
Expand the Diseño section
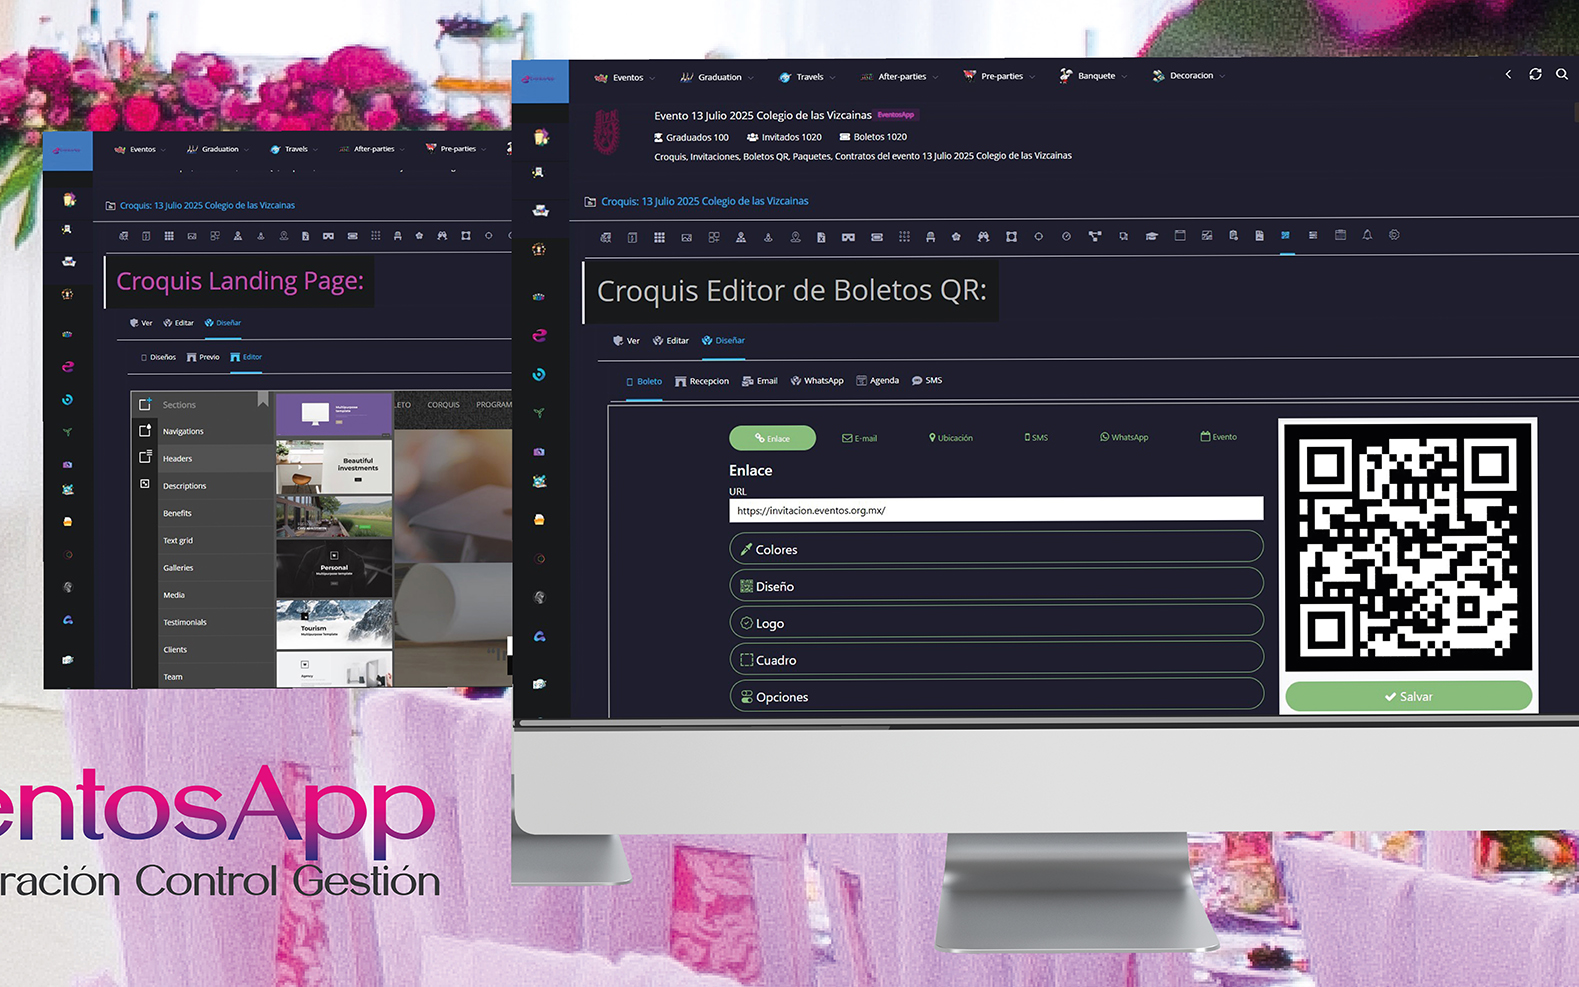996,584
